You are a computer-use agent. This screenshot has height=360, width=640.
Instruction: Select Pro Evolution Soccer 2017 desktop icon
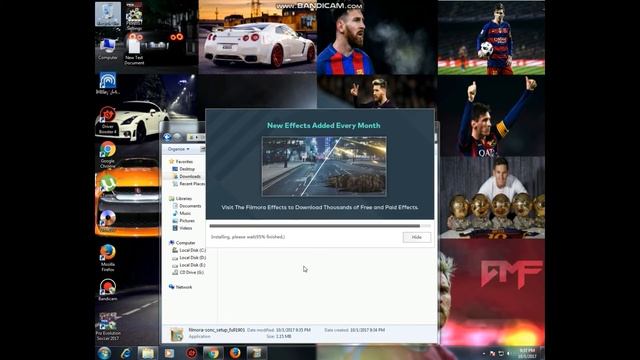(x=108, y=327)
